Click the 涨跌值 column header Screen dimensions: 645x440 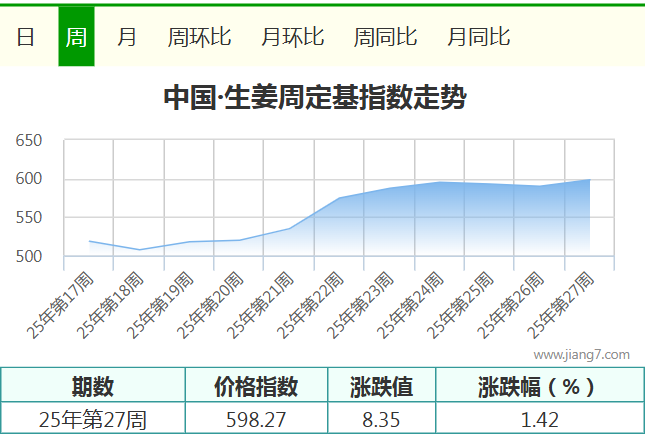pos(381,386)
